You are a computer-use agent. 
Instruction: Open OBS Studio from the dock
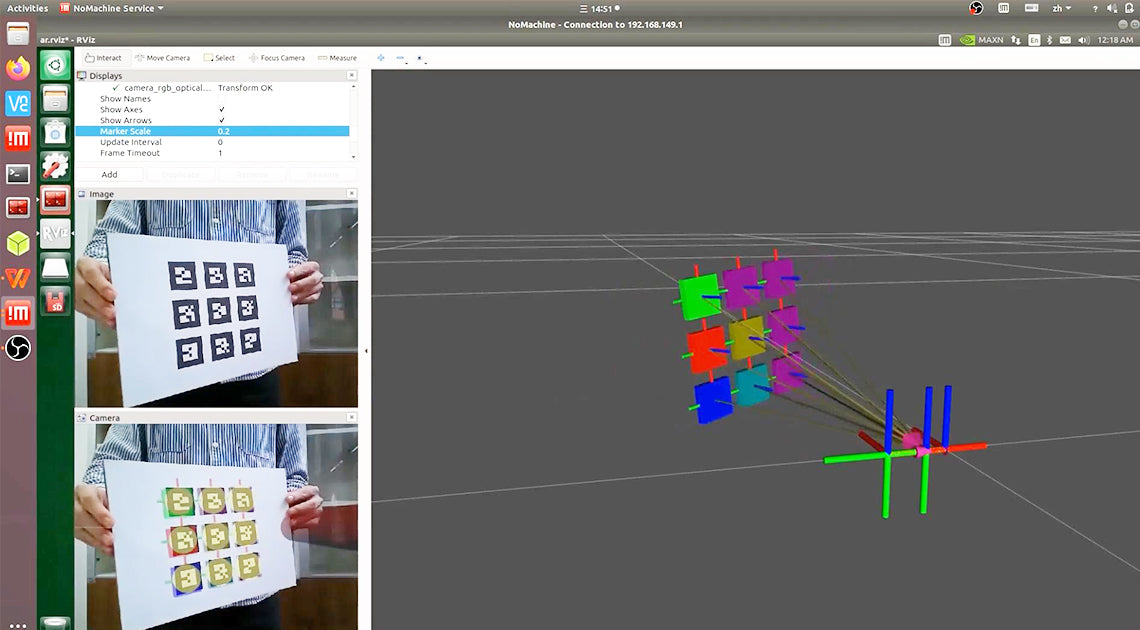pyautogui.click(x=18, y=348)
